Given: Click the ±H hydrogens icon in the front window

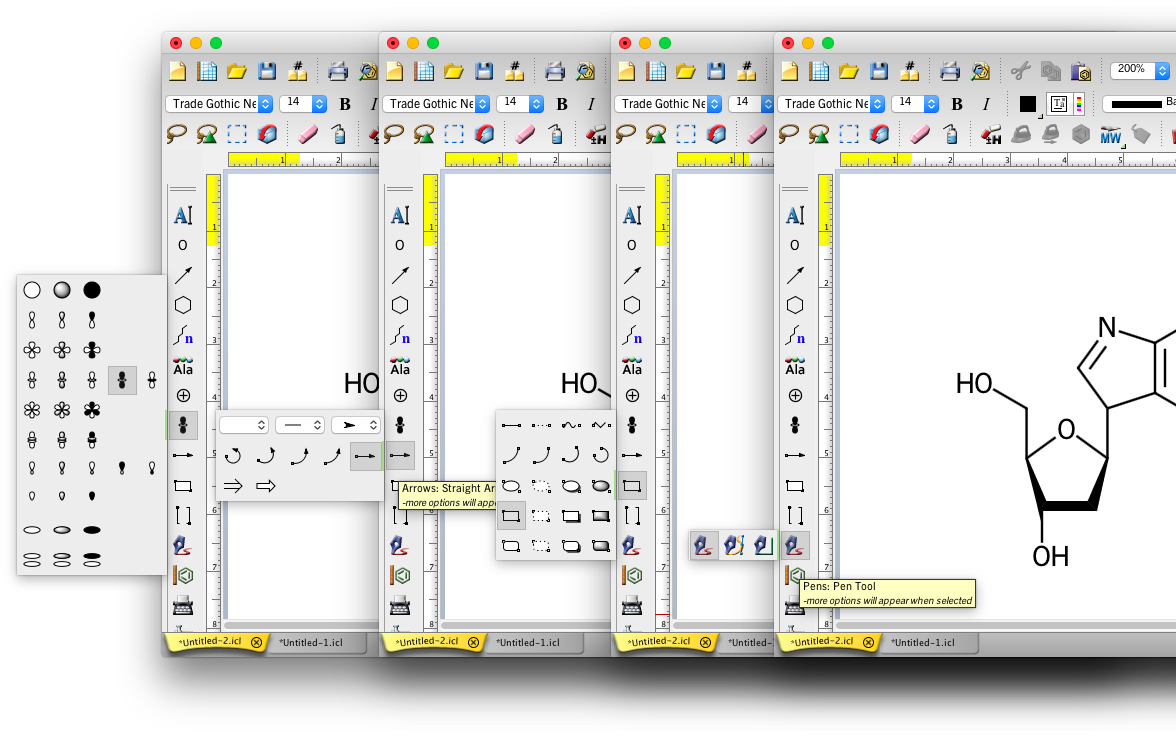Looking at the screenshot, I should pyautogui.click(x=991, y=135).
